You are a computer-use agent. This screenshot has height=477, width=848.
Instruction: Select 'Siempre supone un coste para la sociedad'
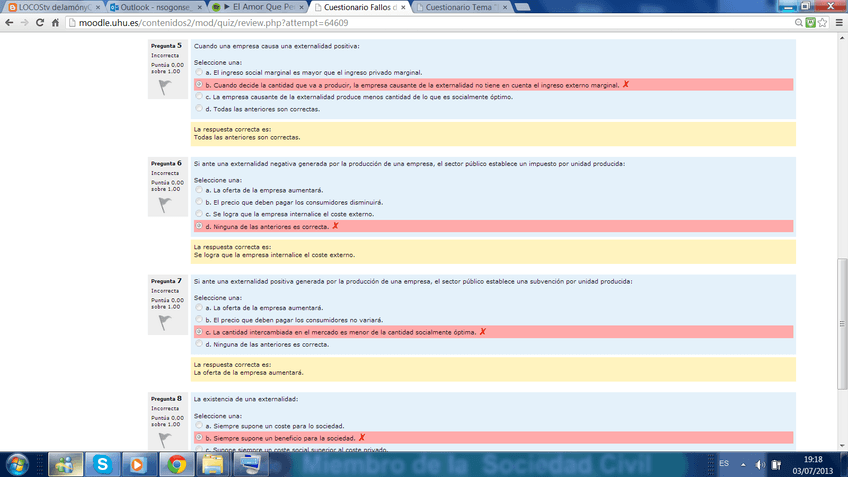(199, 426)
